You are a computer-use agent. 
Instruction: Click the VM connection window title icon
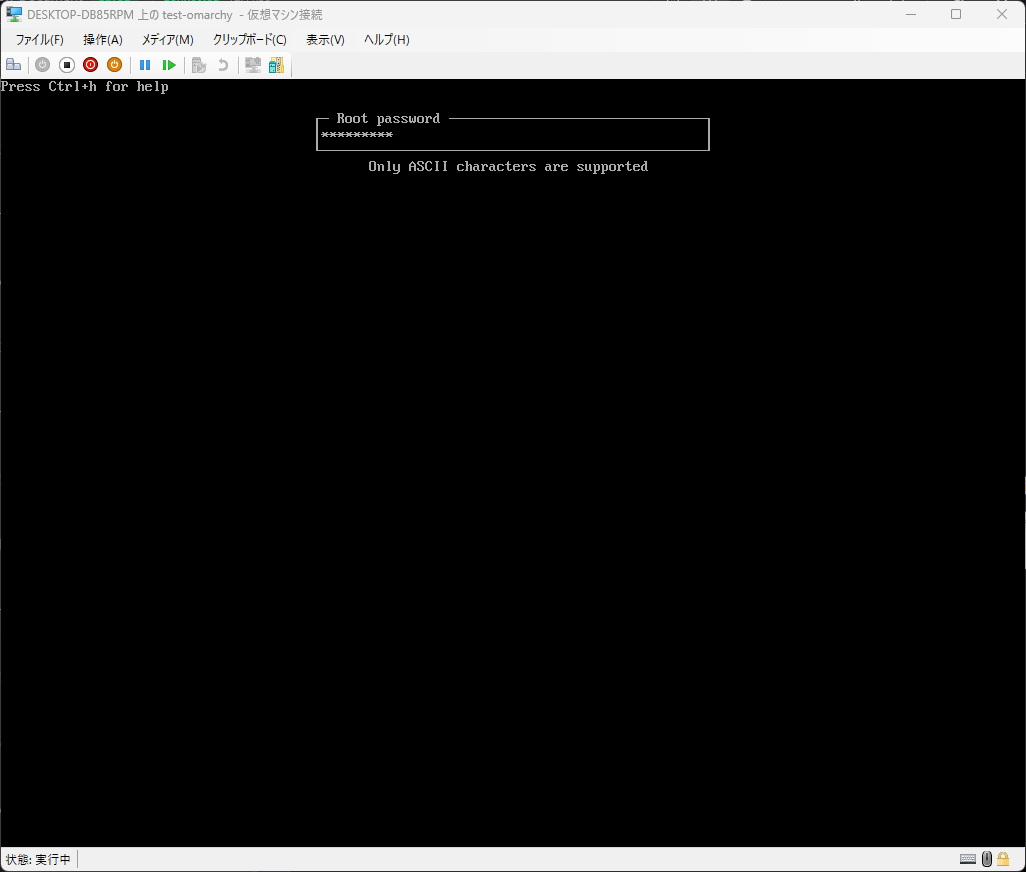click(14, 14)
